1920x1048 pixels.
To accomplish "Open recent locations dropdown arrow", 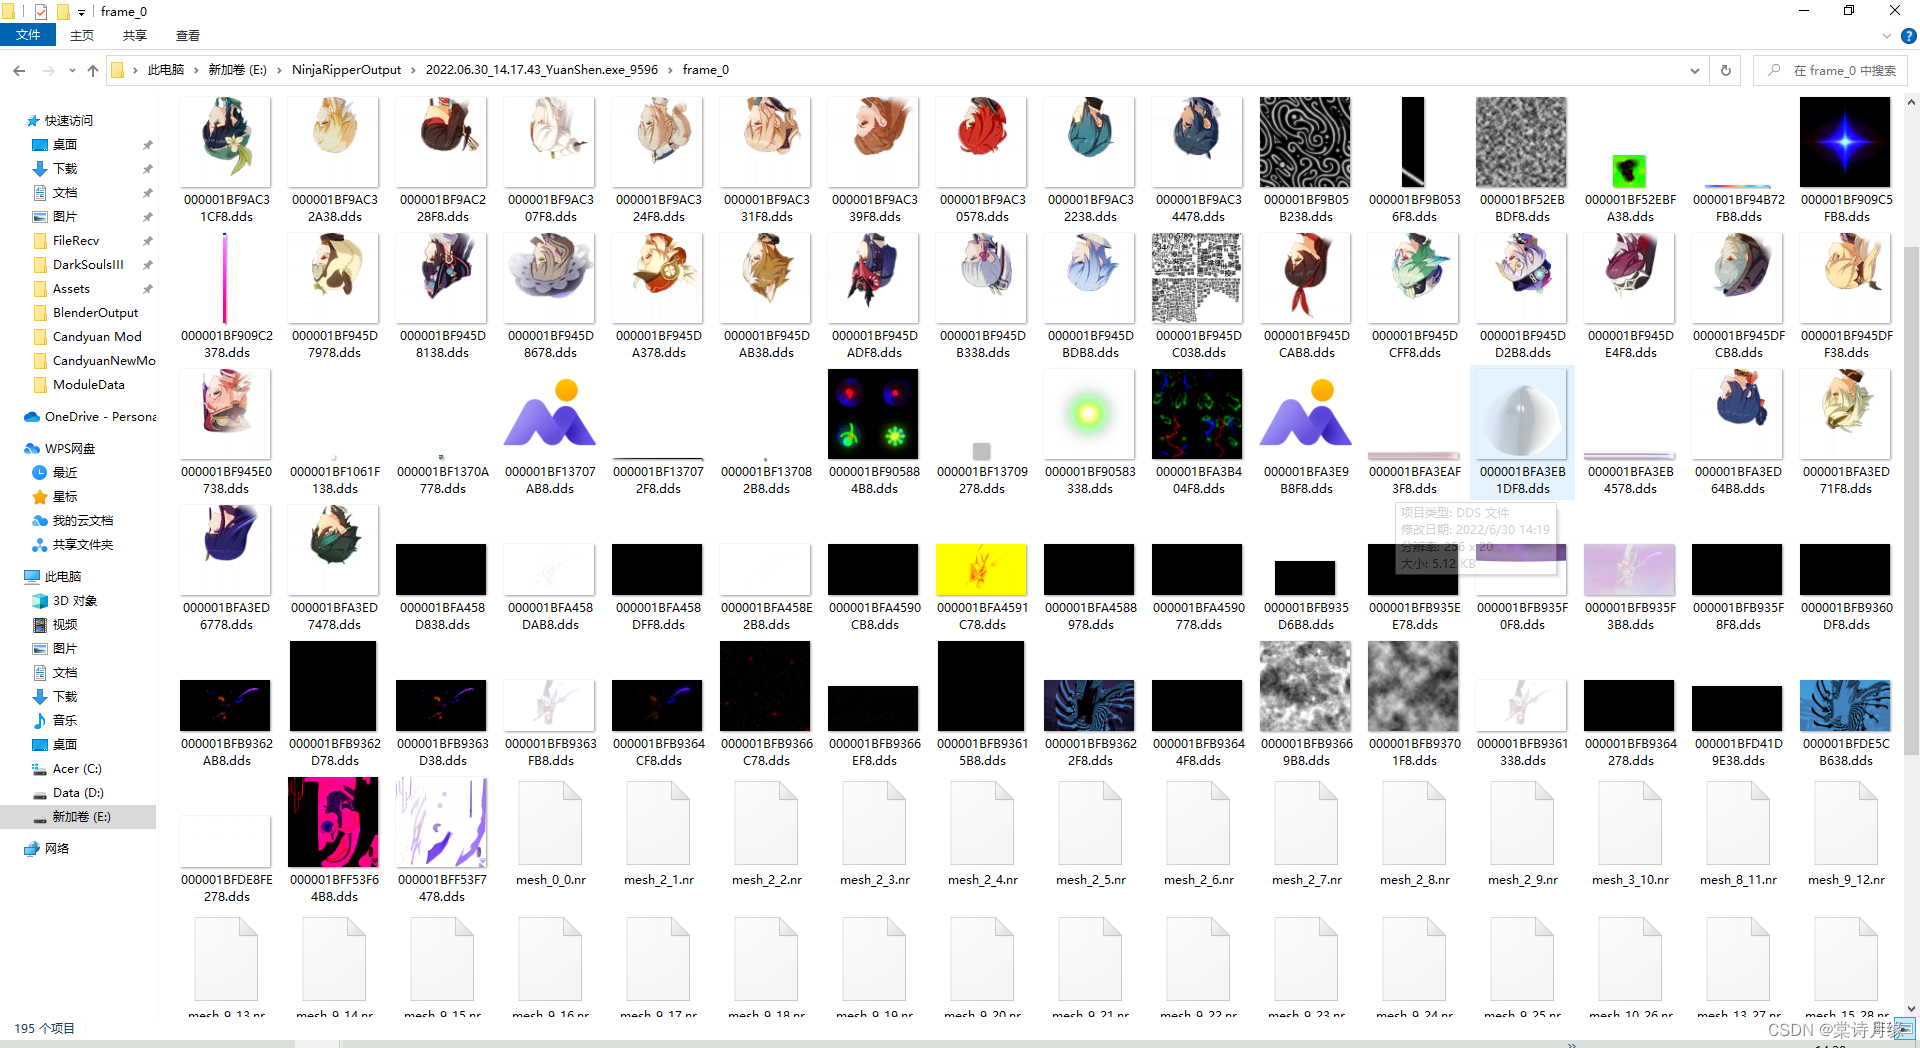I will 72,70.
